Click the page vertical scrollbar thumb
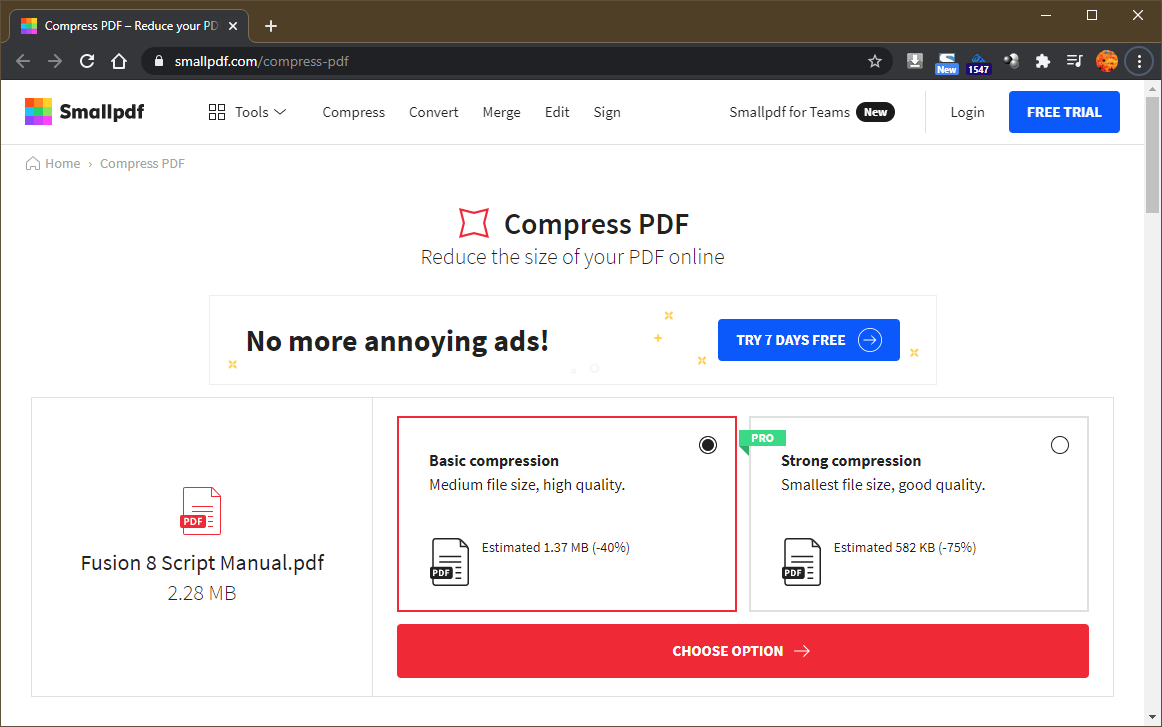The width and height of the screenshot is (1162, 727). (1152, 154)
